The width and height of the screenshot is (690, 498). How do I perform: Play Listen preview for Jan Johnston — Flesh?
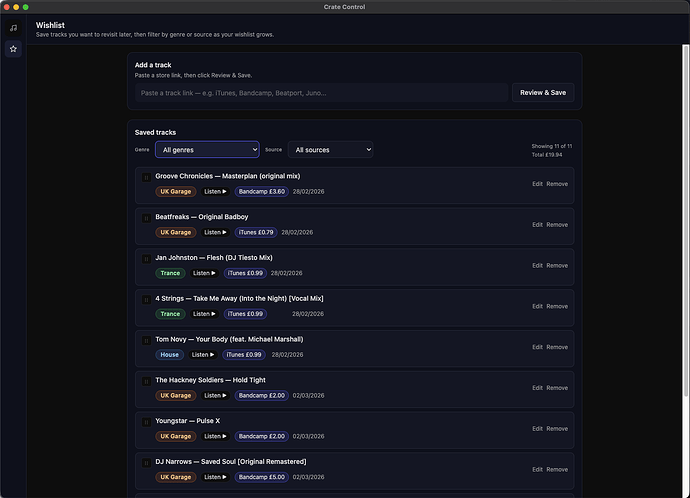pos(204,273)
